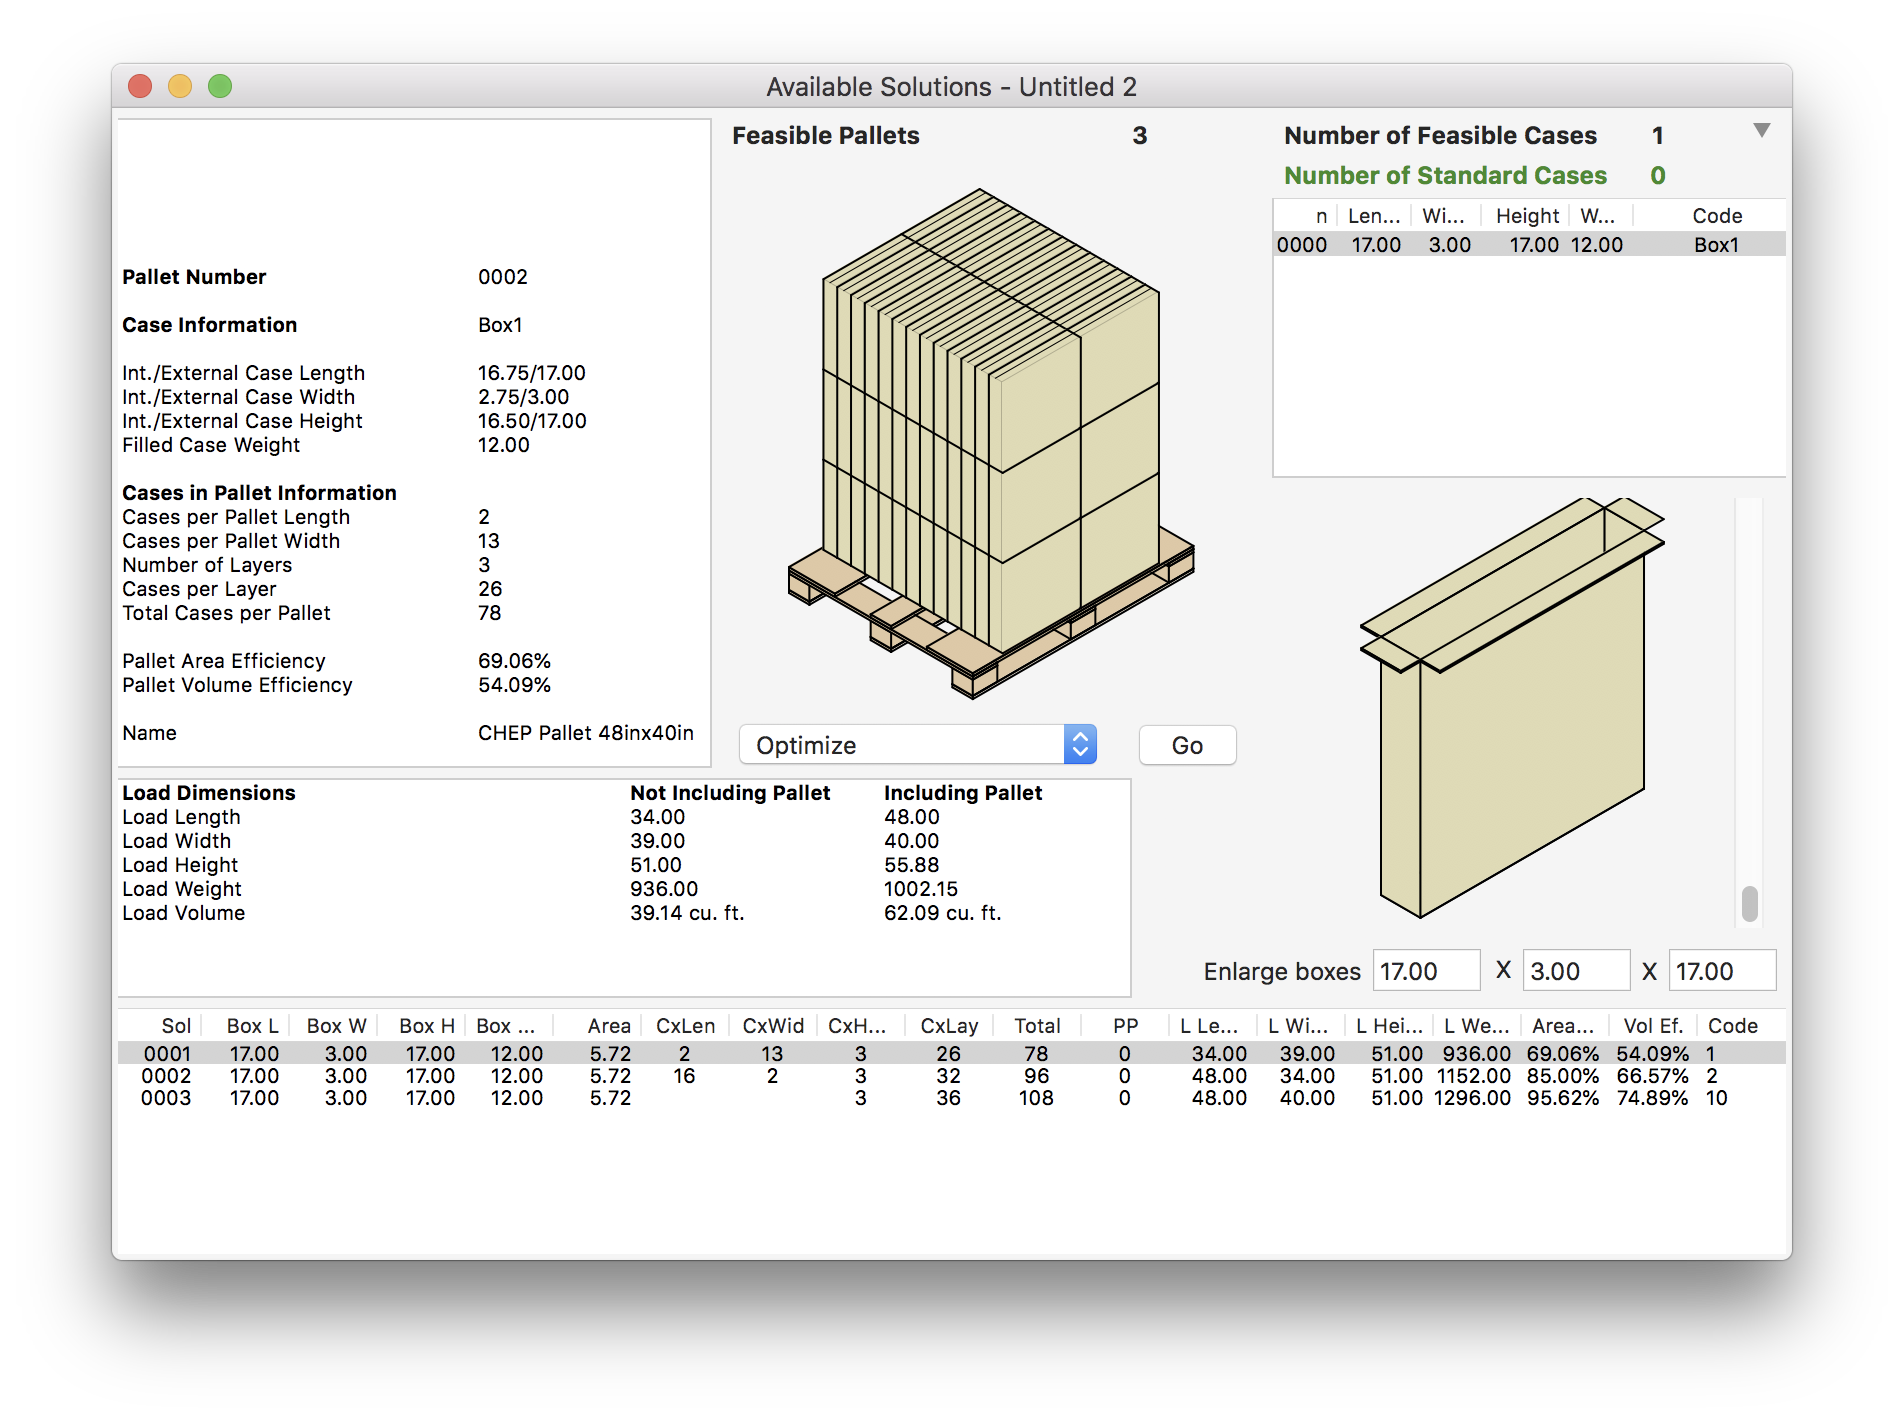Click the 66.57% volume efficiency cell
This screenshot has width=1904, height=1420.
(1652, 1076)
